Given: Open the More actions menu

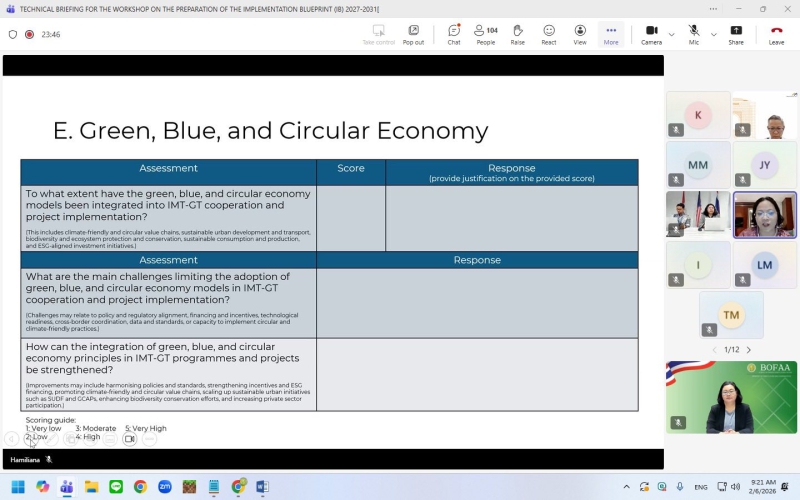Looking at the screenshot, I should pos(611,35).
